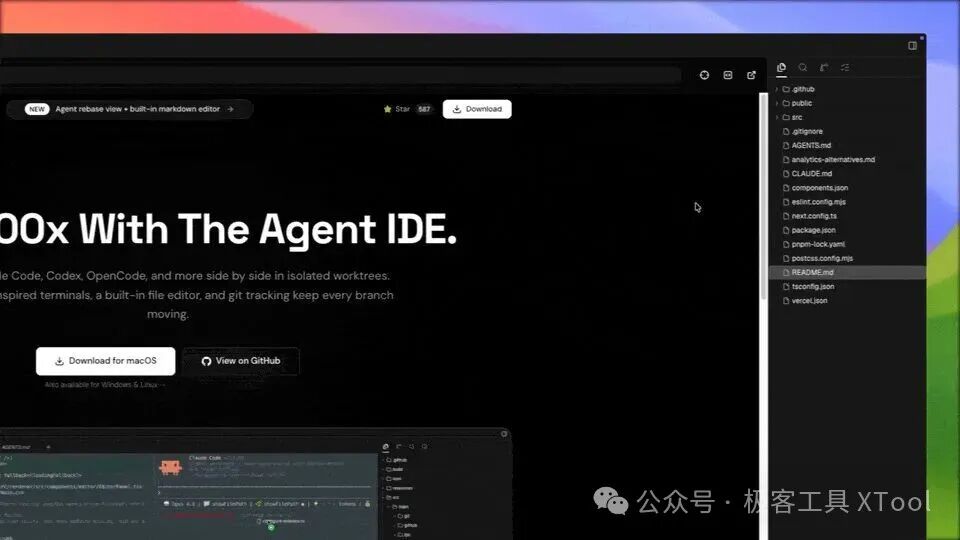
Task: Open the checklist panel icon in sidebar
Action: point(846,67)
